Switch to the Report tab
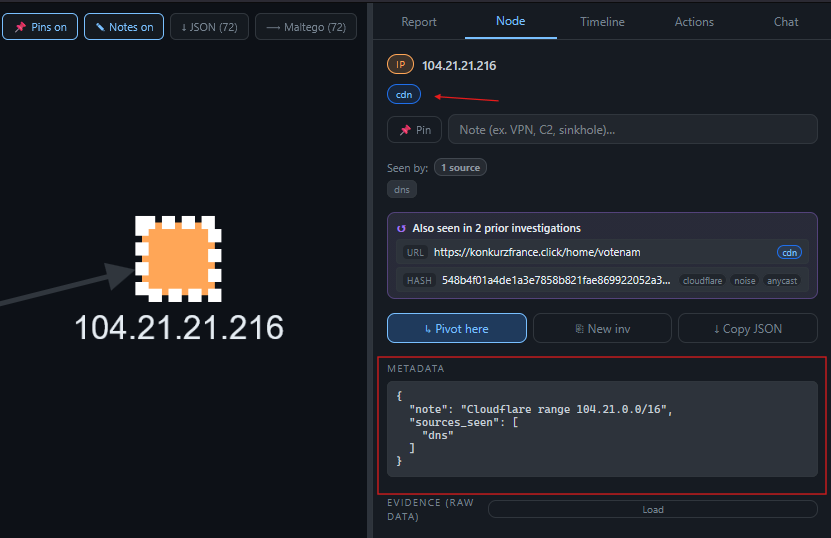The width and height of the screenshot is (831, 538). tap(419, 22)
